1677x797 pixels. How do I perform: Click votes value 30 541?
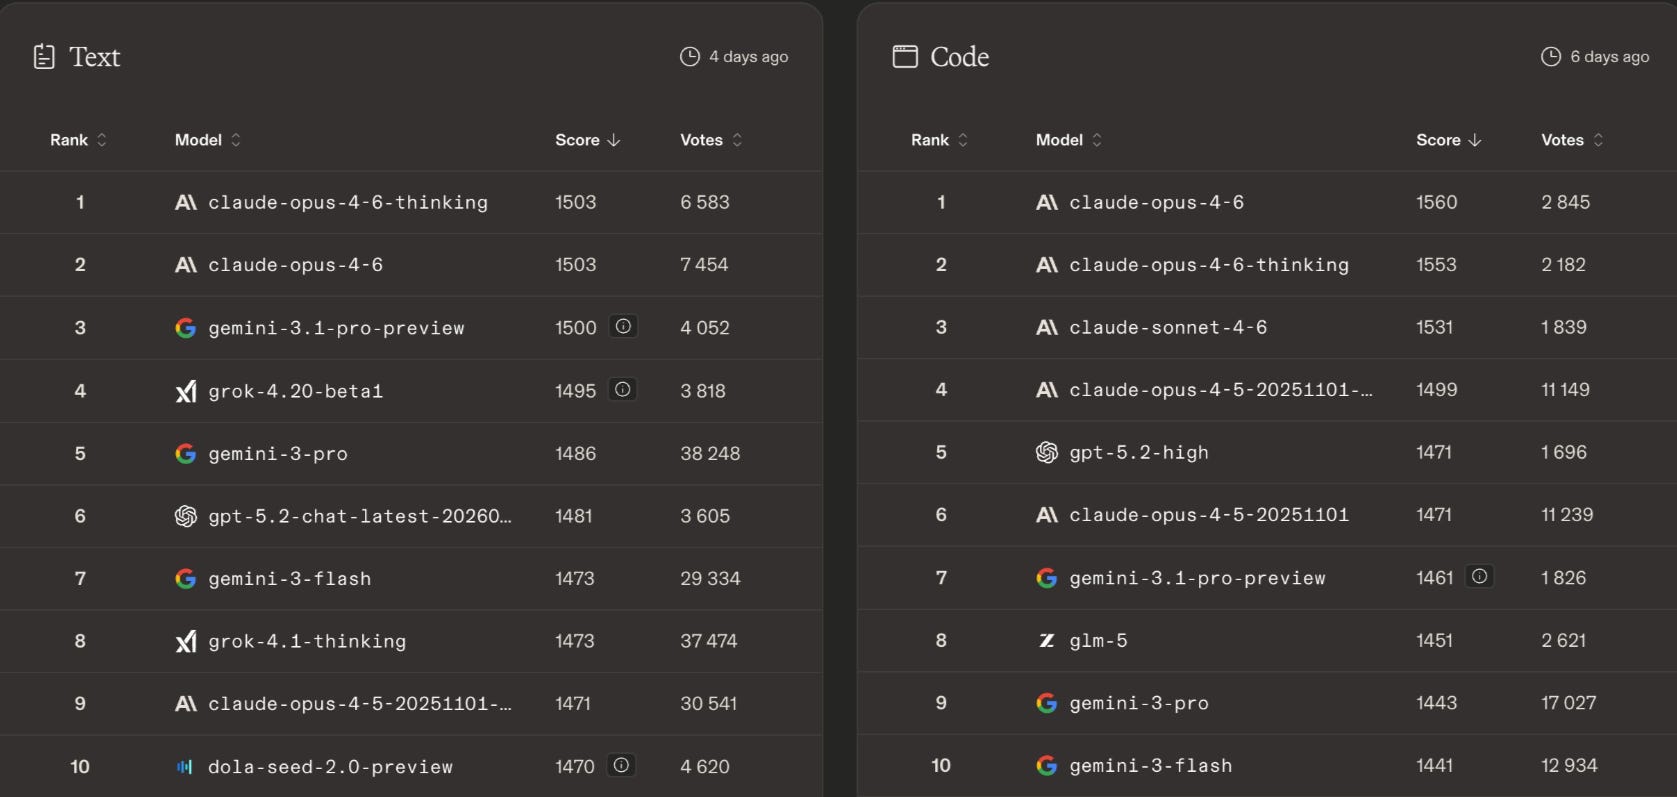[x=709, y=704]
